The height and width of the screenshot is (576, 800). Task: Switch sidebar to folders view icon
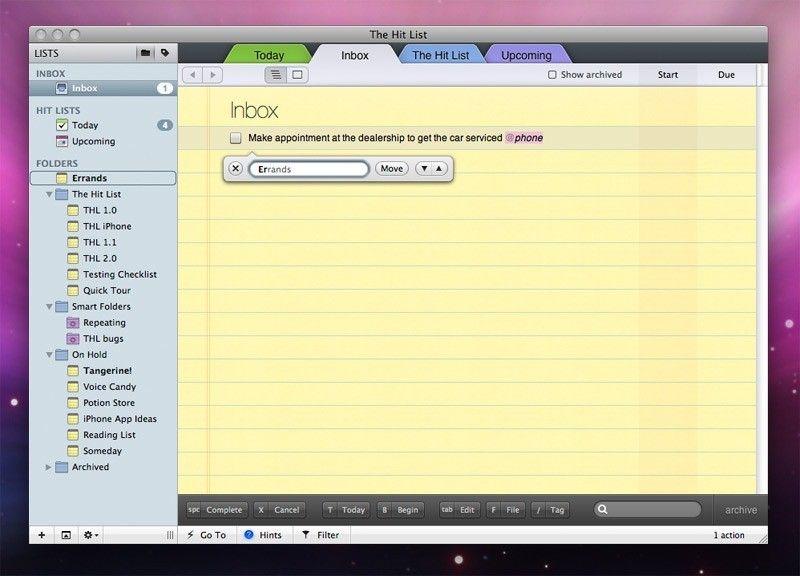145,53
